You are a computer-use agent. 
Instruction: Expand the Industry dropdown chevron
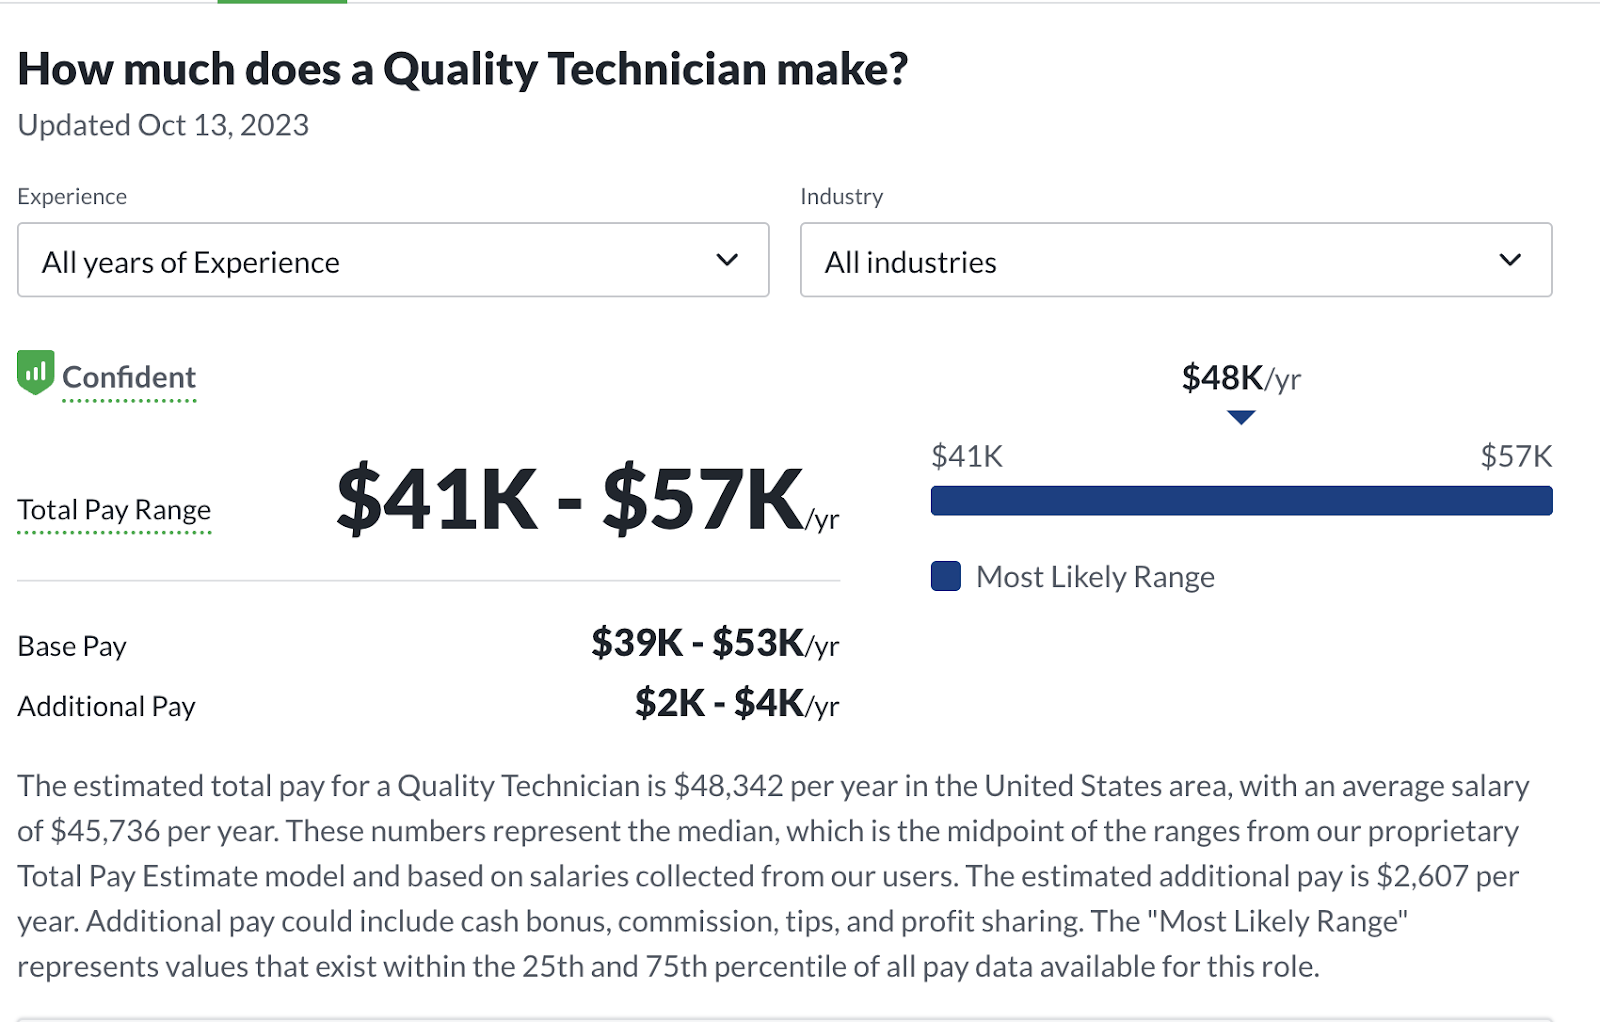coord(1510,260)
